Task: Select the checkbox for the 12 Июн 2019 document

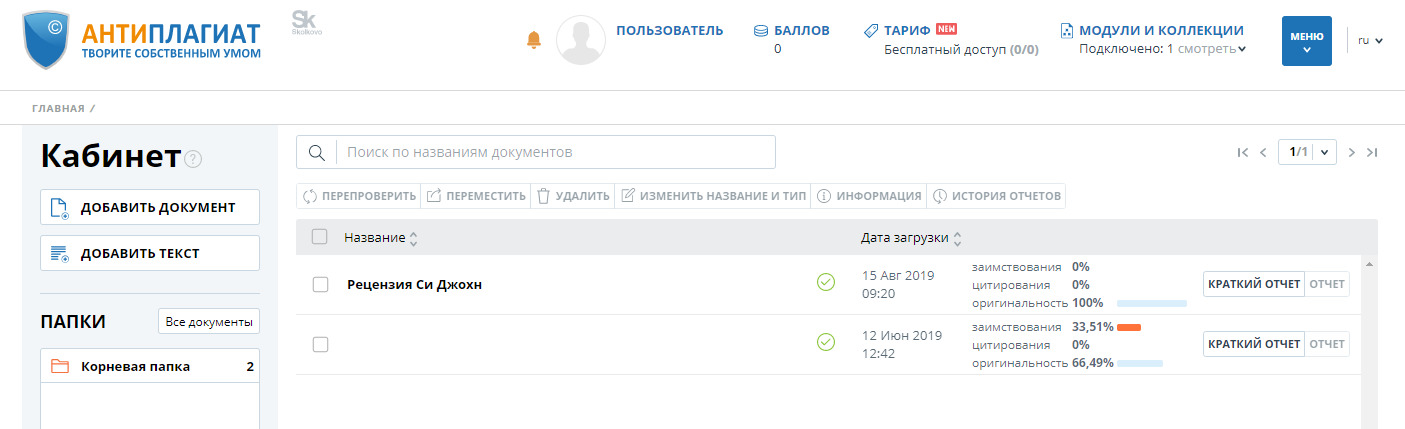Action: point(320,344)
